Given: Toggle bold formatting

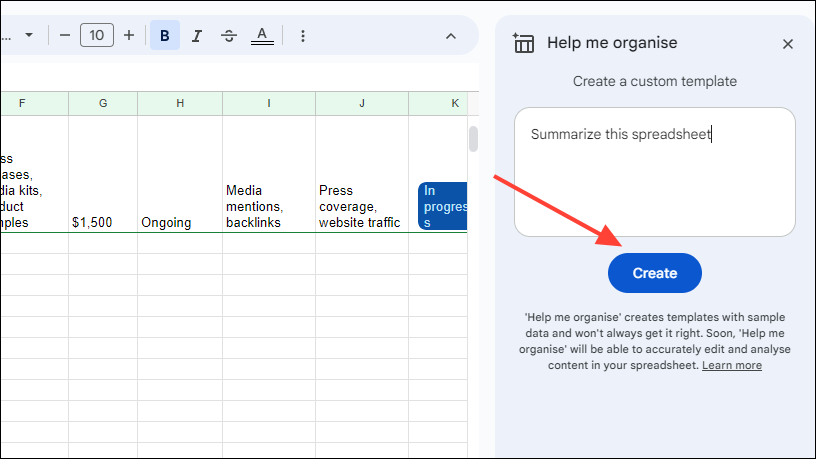Looking at the screenshot, I should tap(164, 35).
